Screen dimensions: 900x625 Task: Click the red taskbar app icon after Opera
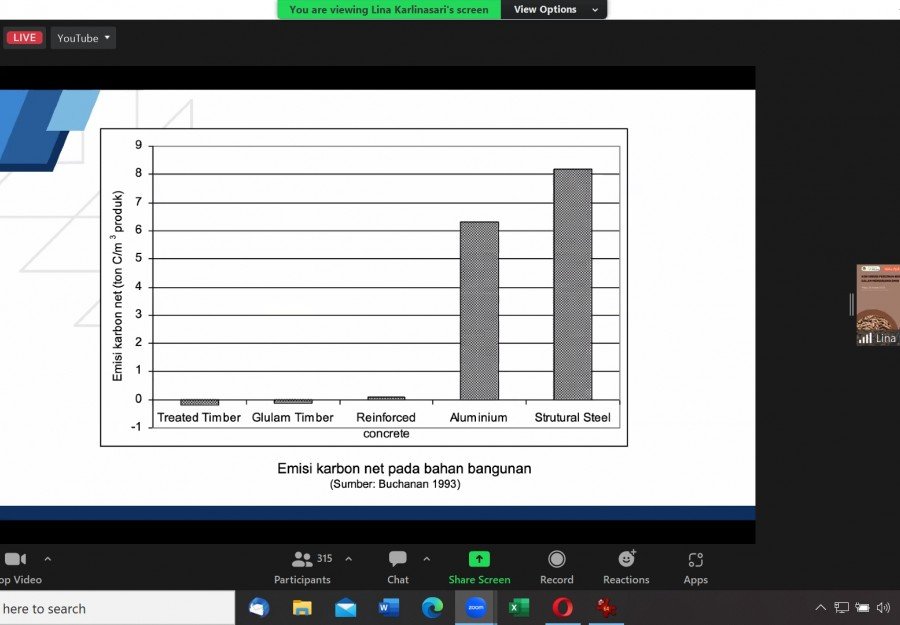tap(606, 607)
